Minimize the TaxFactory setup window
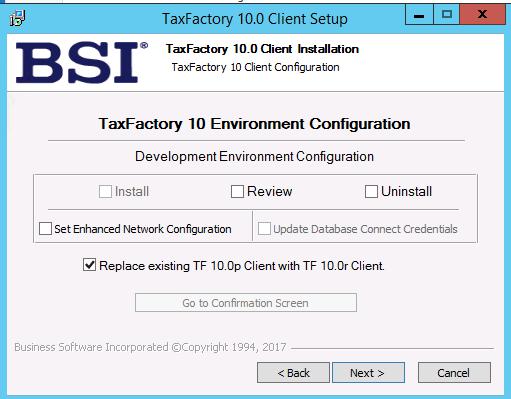The image size is (511, 399). pos(419,14)
